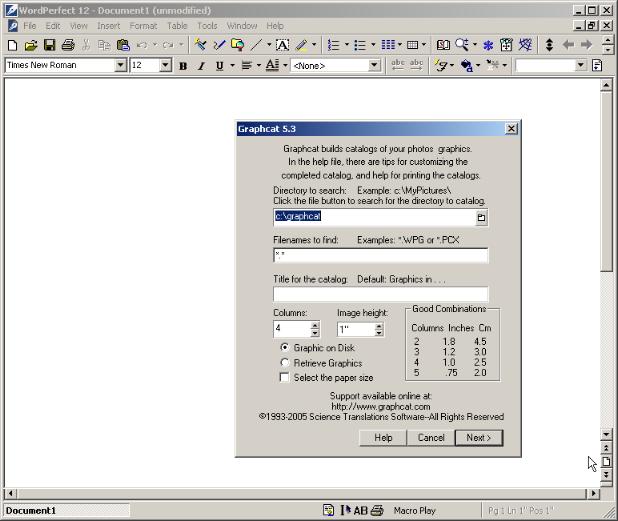
Task: Click the Justification alignment icon
Action: click(247, 66)
